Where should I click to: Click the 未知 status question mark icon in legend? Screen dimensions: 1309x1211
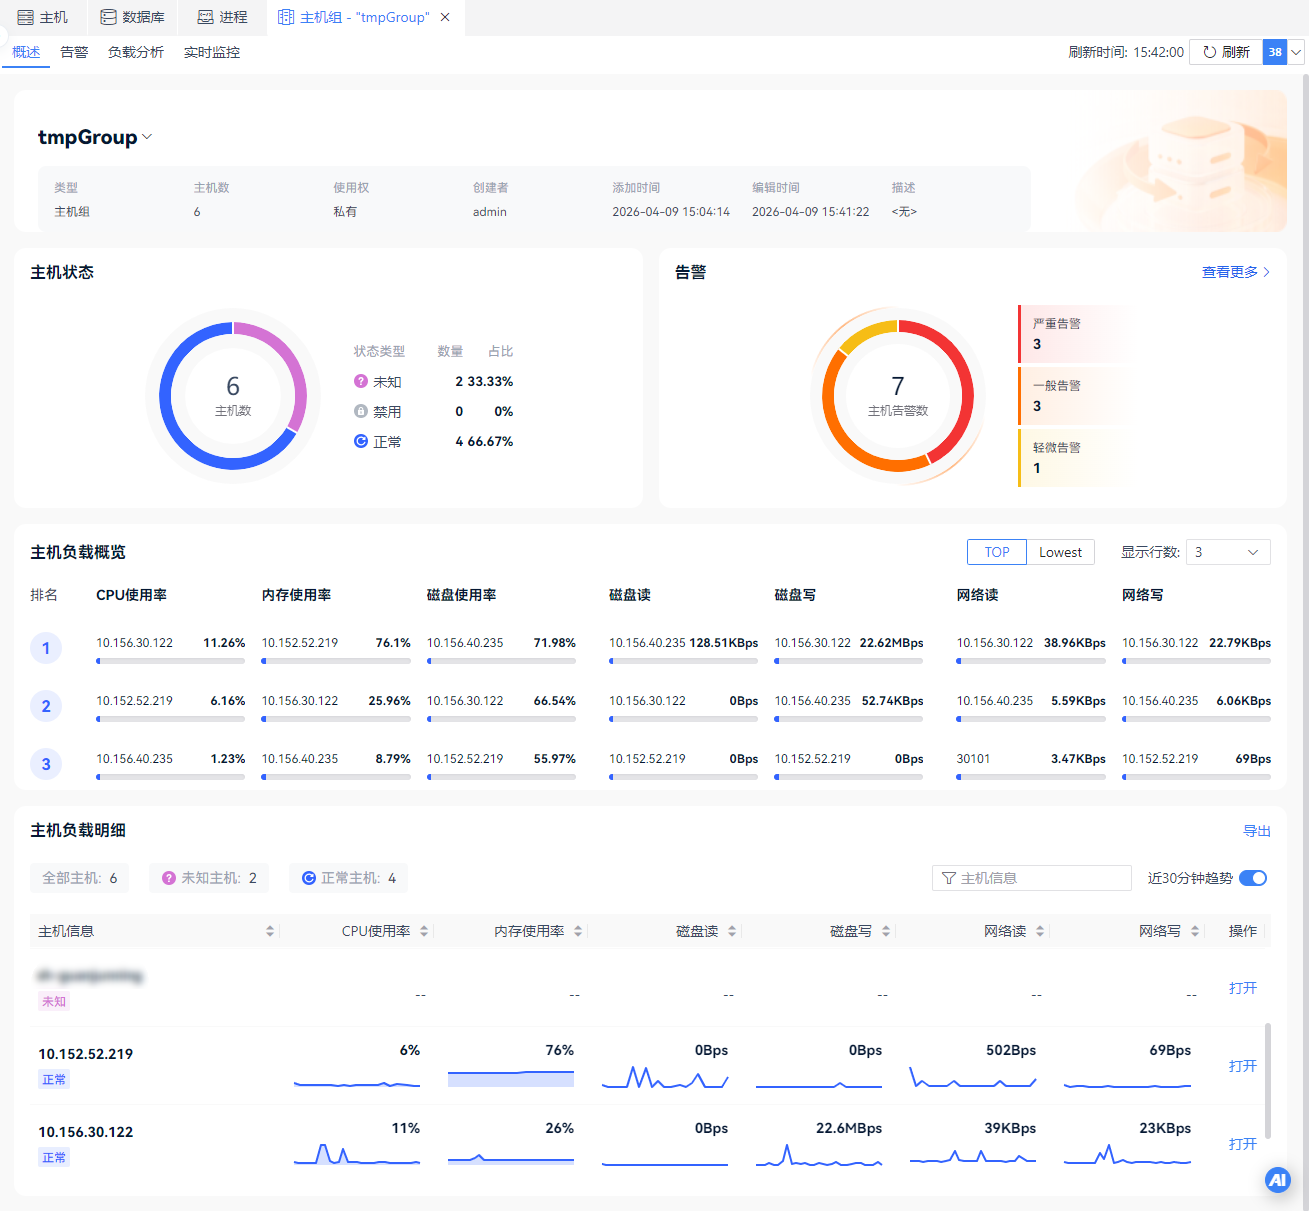click(x=361, y=381)
